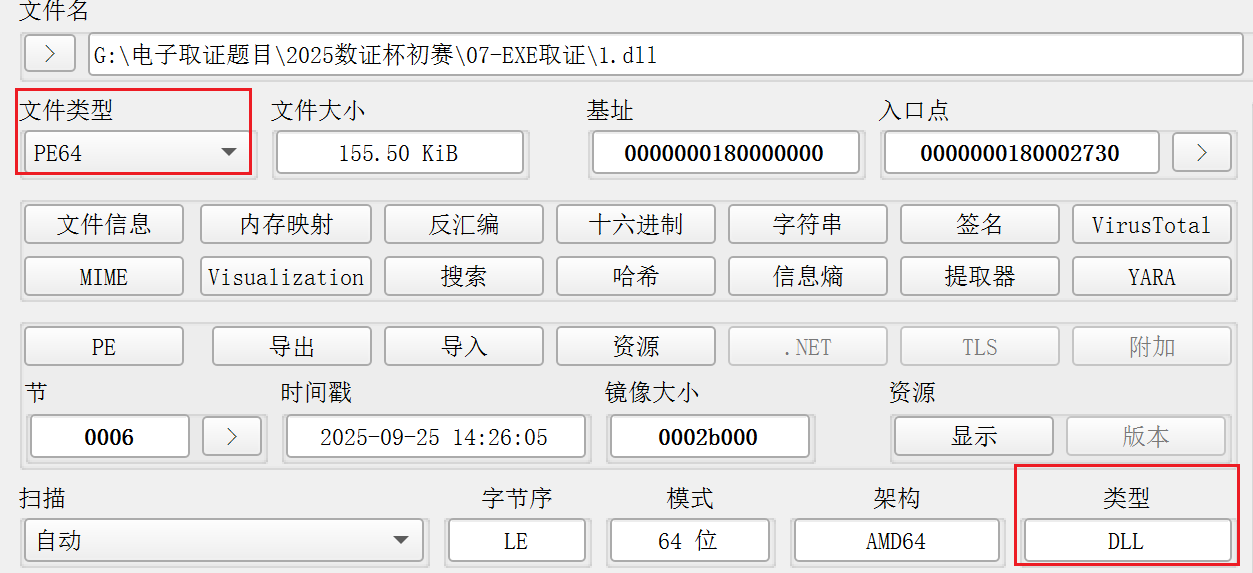
Task: Open the 字符串 strings list
Action: coord(808,225)
